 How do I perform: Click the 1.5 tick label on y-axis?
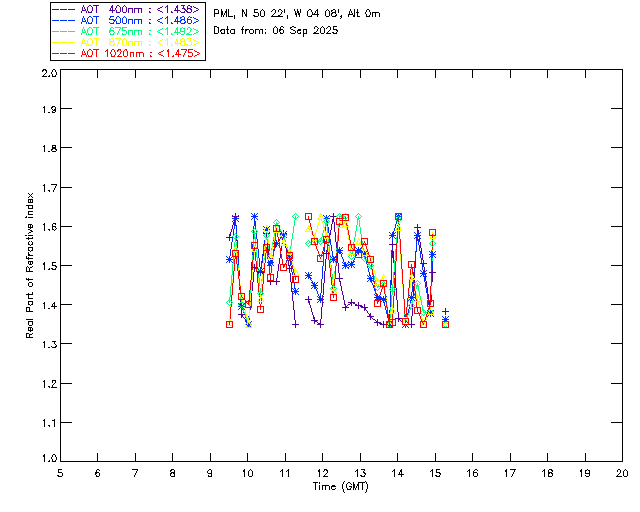[x=48, y=266]
